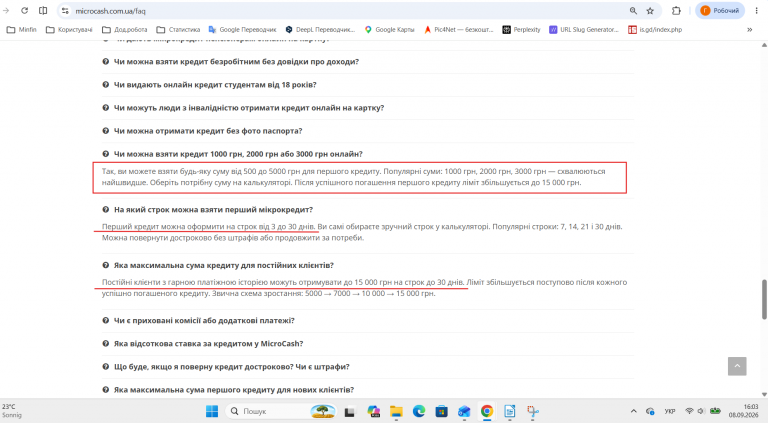
Task: Open the weather widget showing 23°C
Action: (x=12, y=411)
